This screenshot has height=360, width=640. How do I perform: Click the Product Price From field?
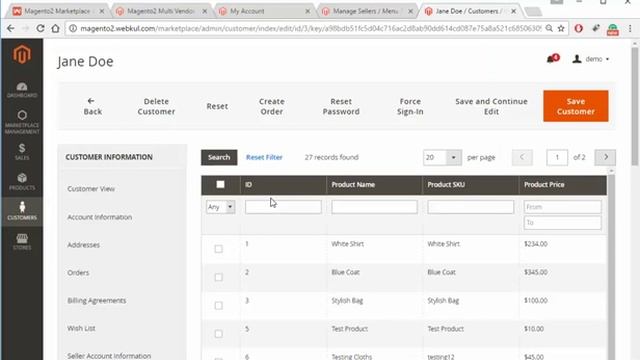coord(562,207)
